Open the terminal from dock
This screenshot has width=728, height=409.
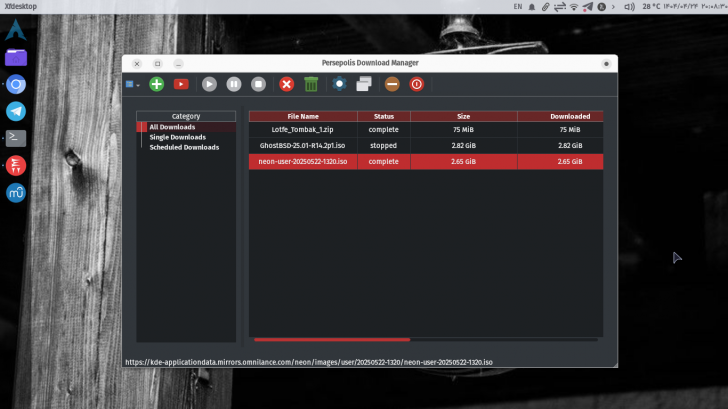(16, 138)
